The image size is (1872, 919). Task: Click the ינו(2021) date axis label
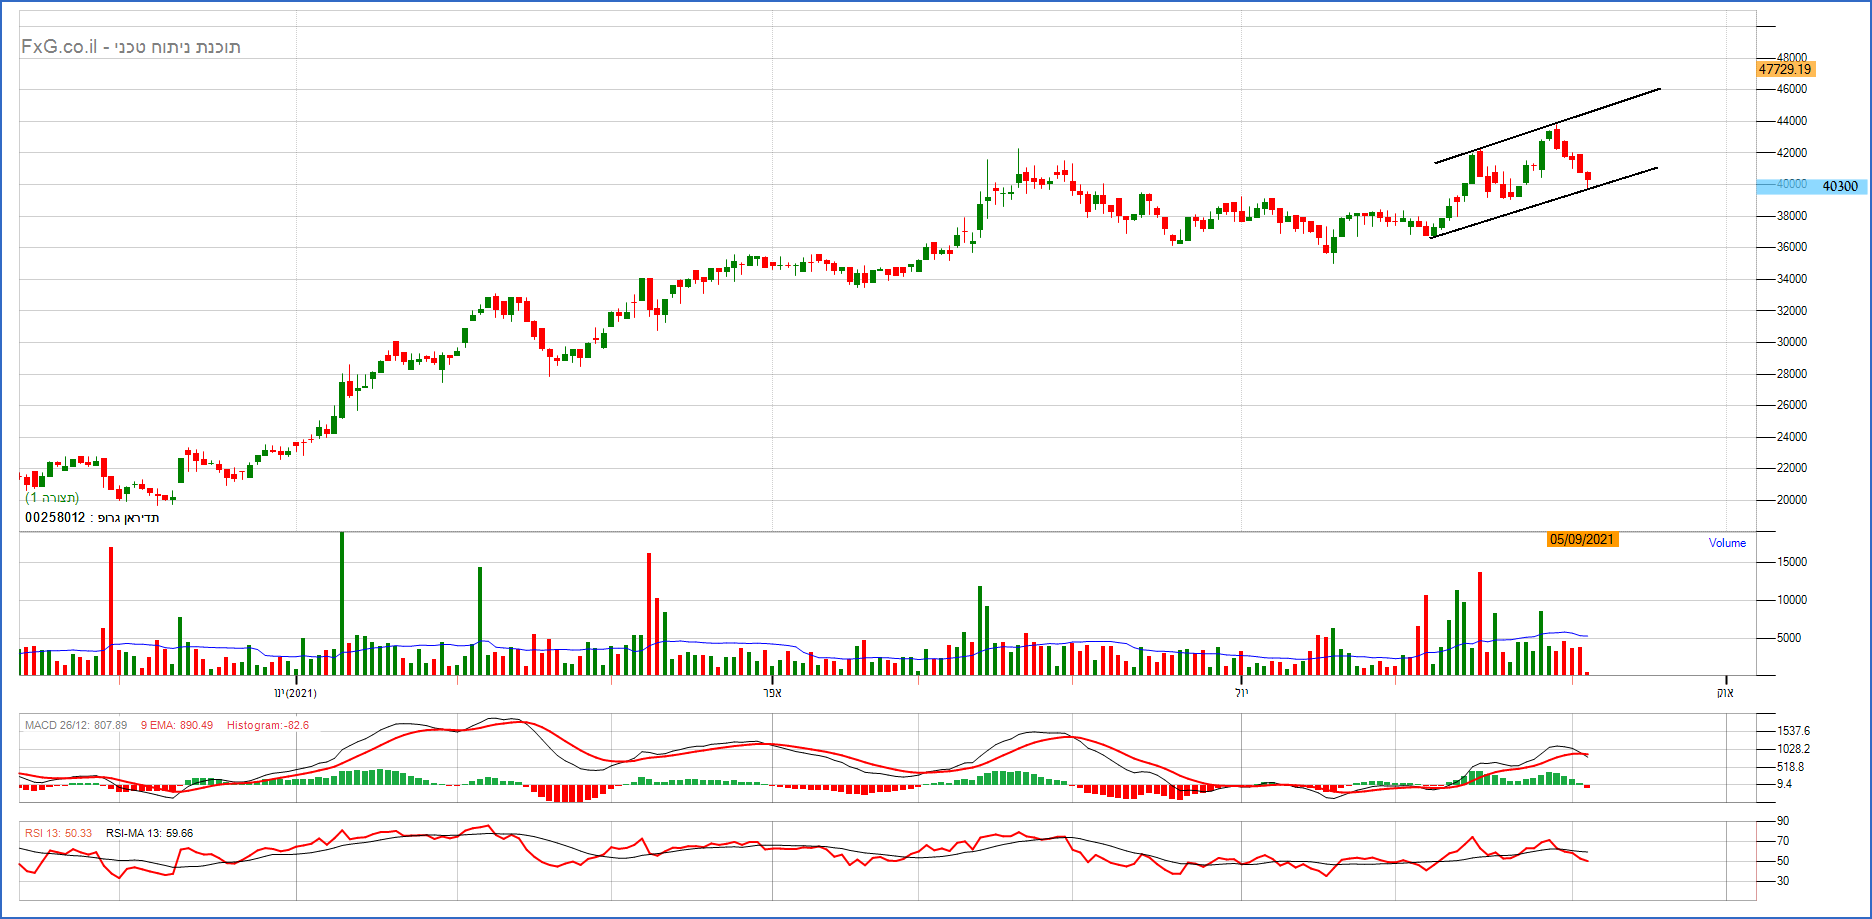[x=295, y=693]
